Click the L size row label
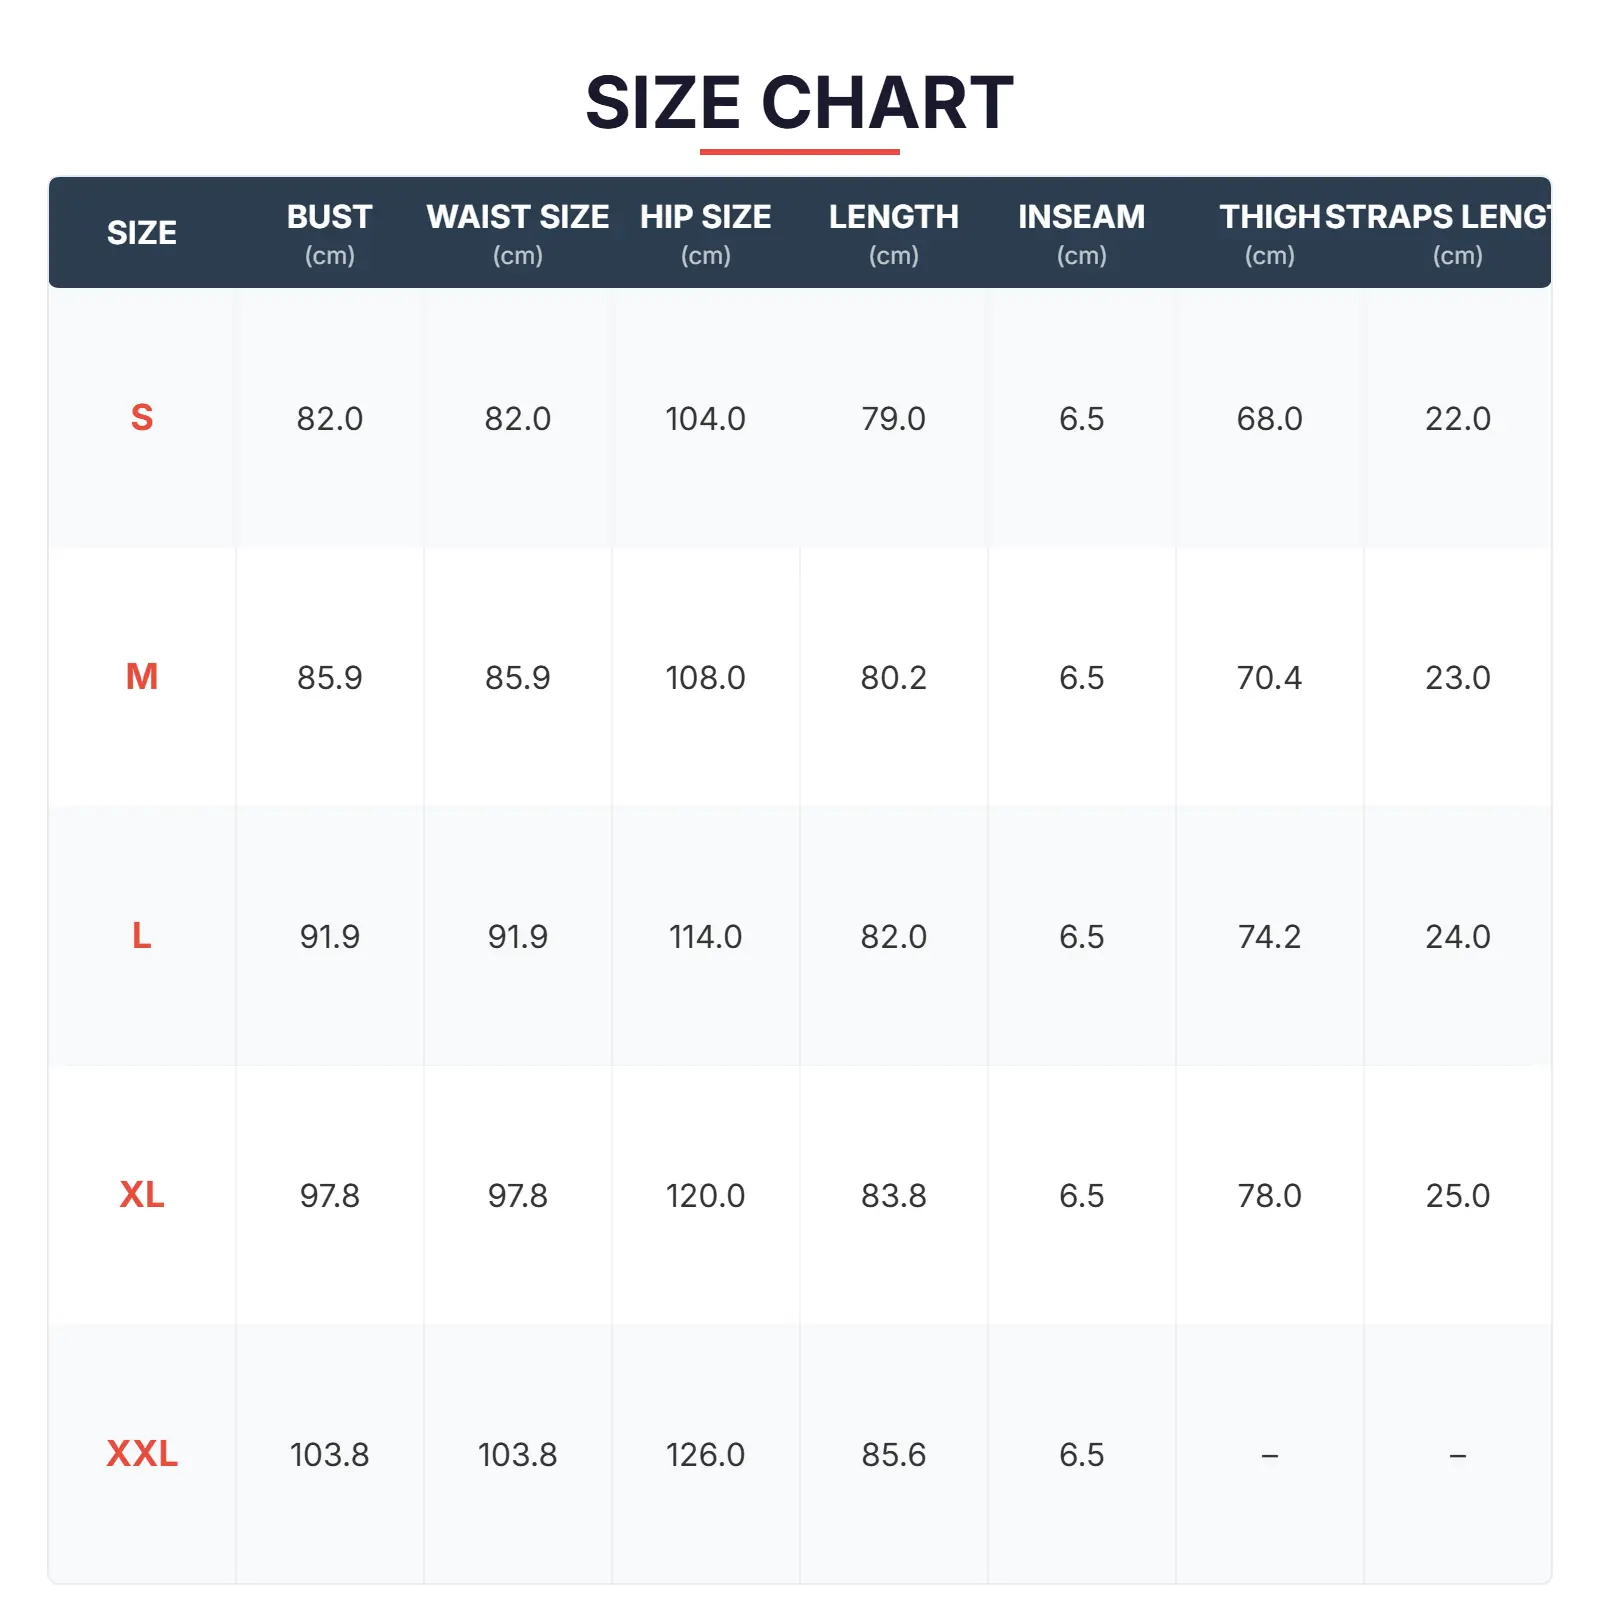The width and height of the screenshot is (1600, 1600). pos(142,936)
